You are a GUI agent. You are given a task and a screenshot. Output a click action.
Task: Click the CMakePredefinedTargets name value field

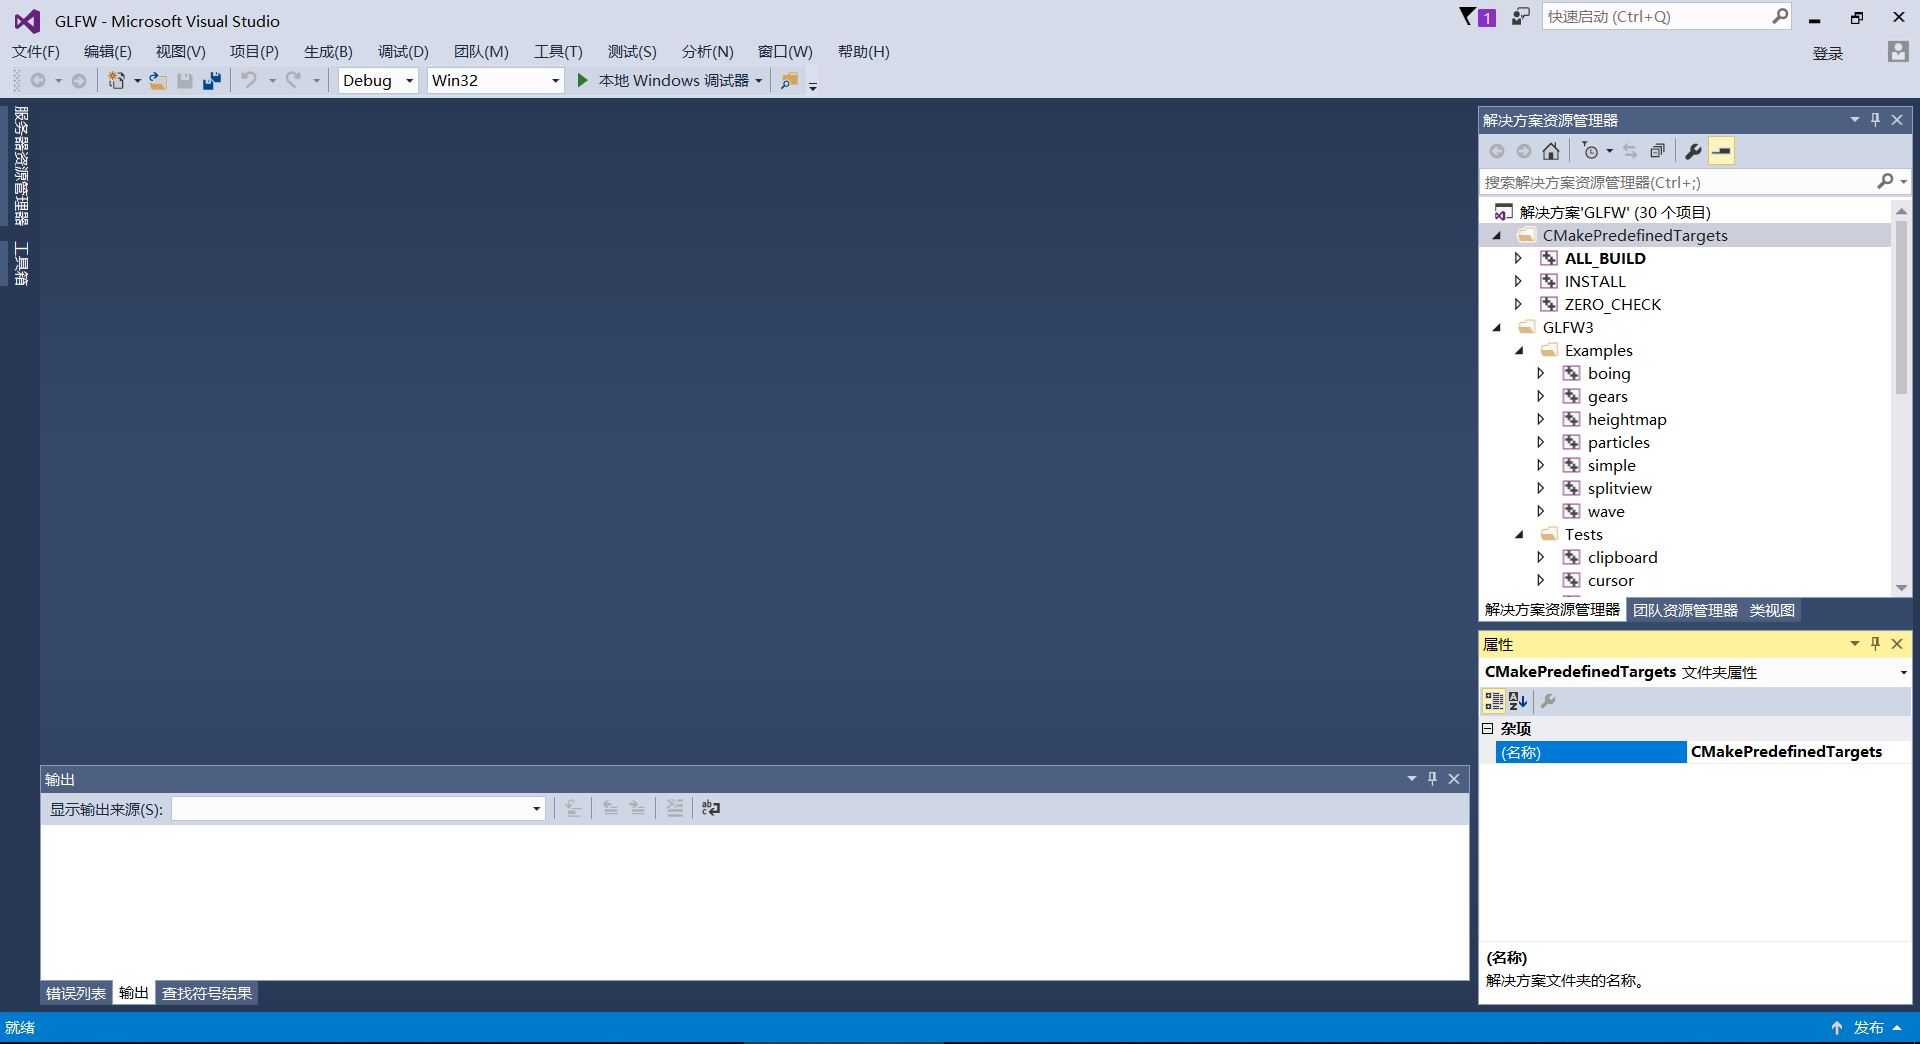coord(1797,752)
